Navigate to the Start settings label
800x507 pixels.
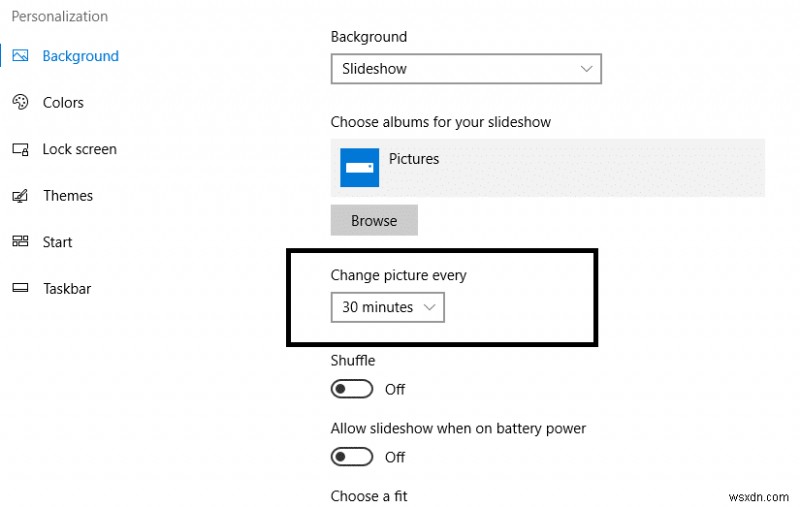tap(57, 242)
